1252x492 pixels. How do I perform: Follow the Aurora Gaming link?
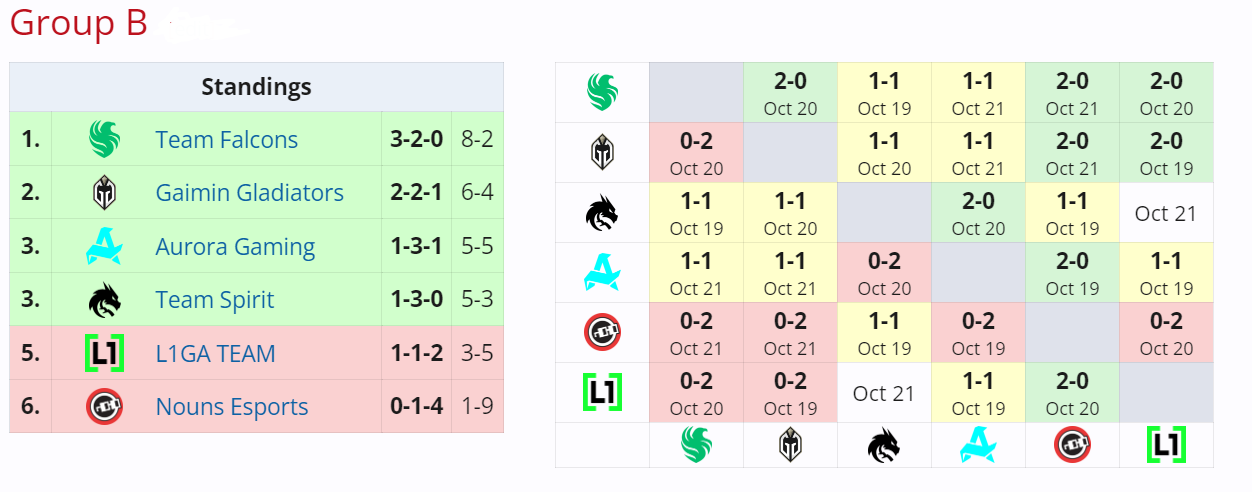[235, 247]
